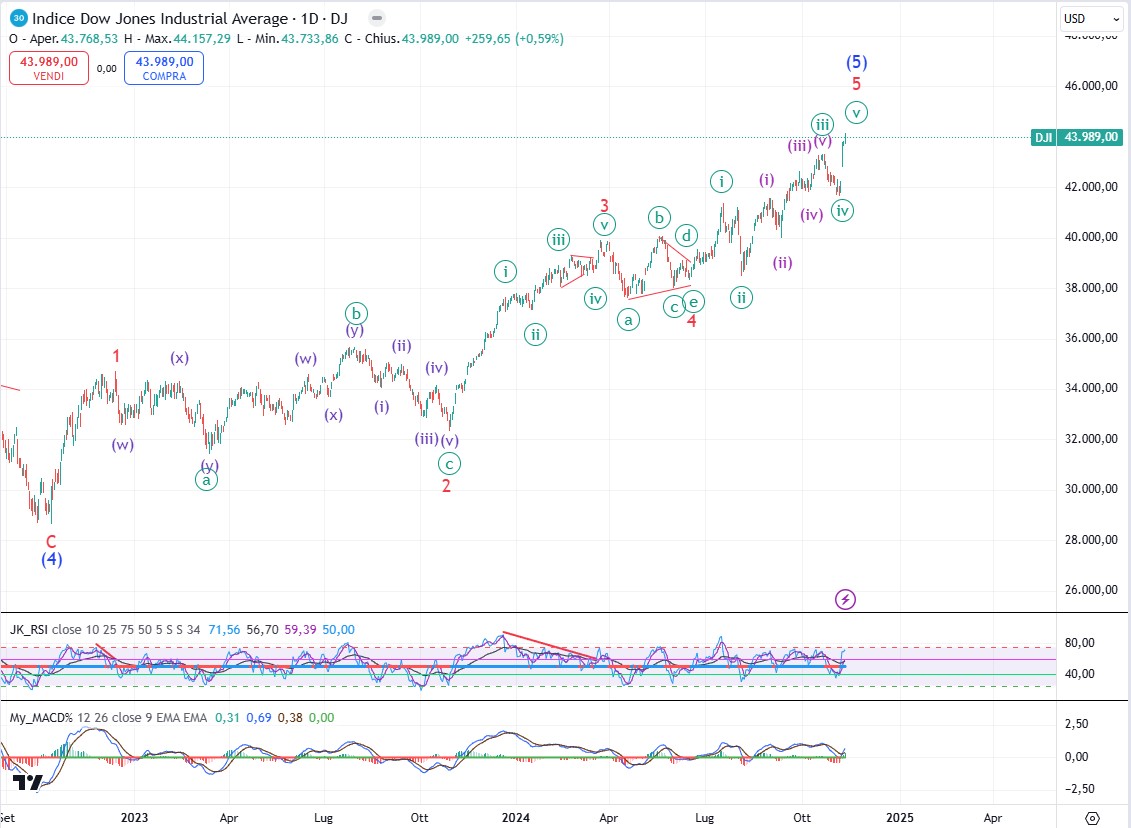Click the 2025 label on the time axis
Image resolution: width=1131 pixels, height=828 pixels.
tap(899, 817)
